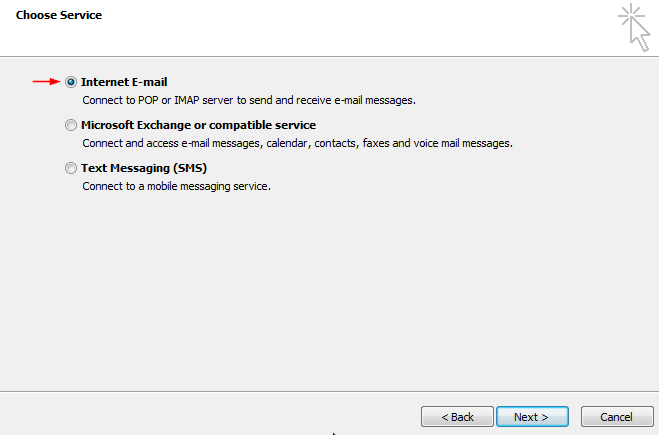The height and width of the screenshot is (435, 659).
Task: Click the word IMAP in the description
Action: 186,100
